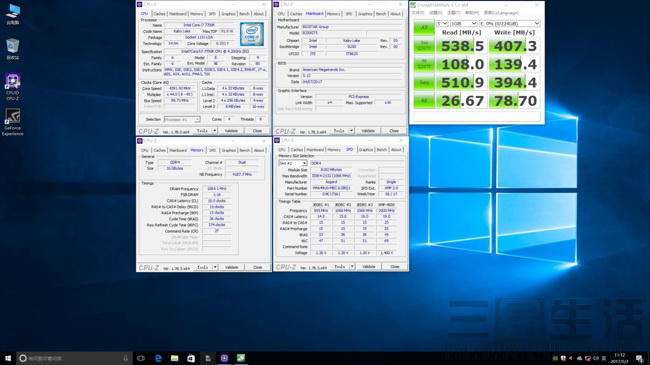Screen dimensions: 650x365
Task: Switch to the green CrystalDiskMark taskbar icon
Action: click(x=241, y=358)
